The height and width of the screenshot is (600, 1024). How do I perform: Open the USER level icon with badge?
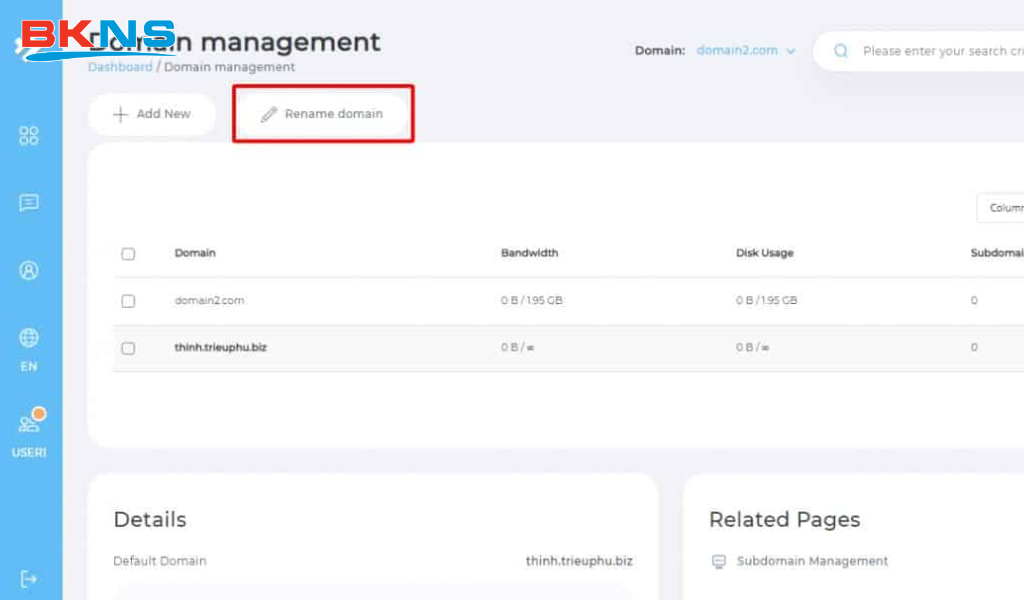coord(29,432)
